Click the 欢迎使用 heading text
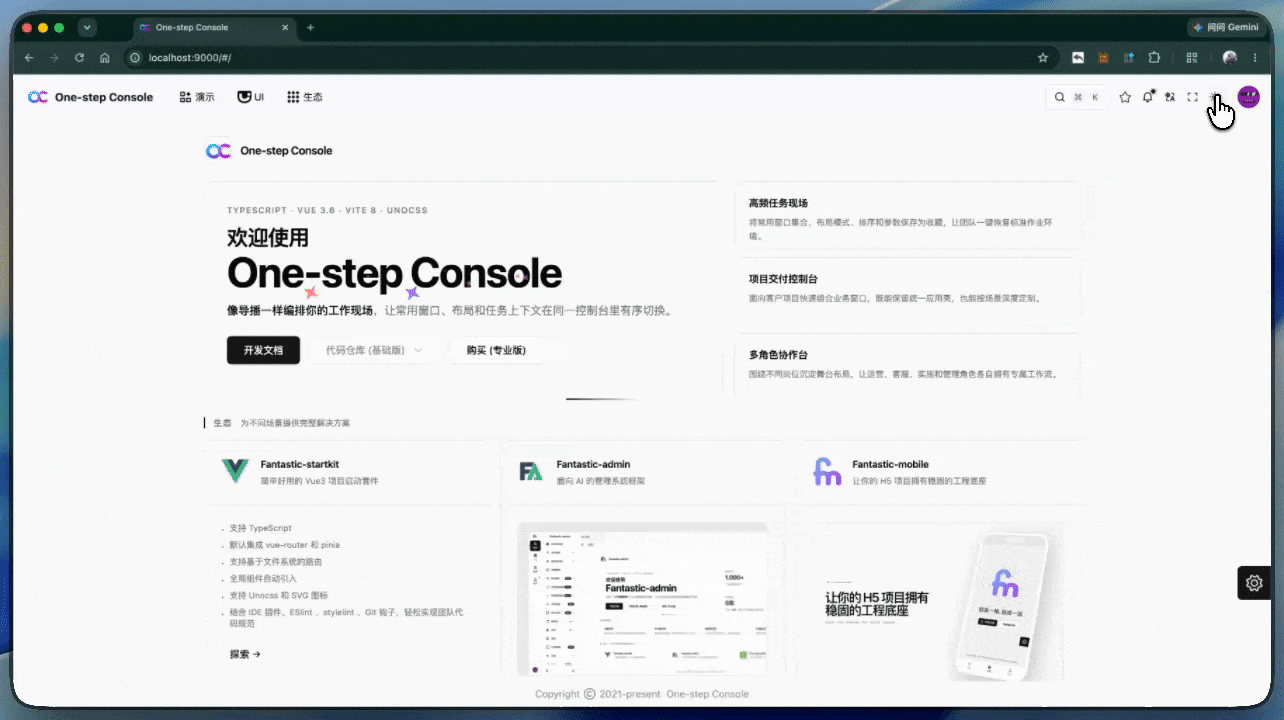This screenshot has height=720, width=1284. pyautogui.click(x=268, y=238)
